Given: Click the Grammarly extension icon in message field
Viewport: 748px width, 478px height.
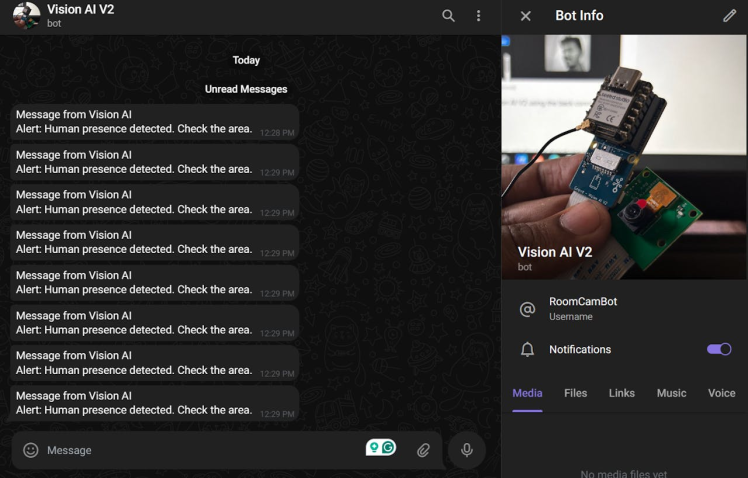Looking at the screenshot, I should (381, 447).
